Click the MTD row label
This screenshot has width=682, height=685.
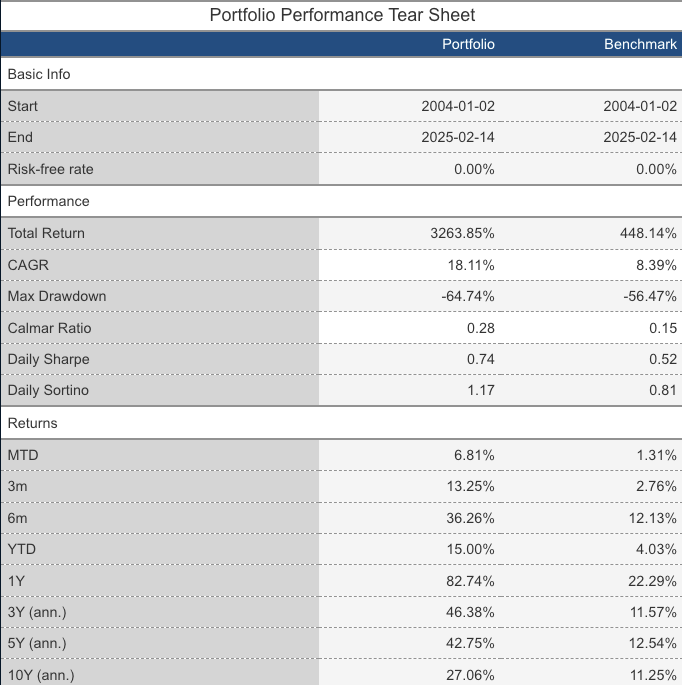coord(22,455)
